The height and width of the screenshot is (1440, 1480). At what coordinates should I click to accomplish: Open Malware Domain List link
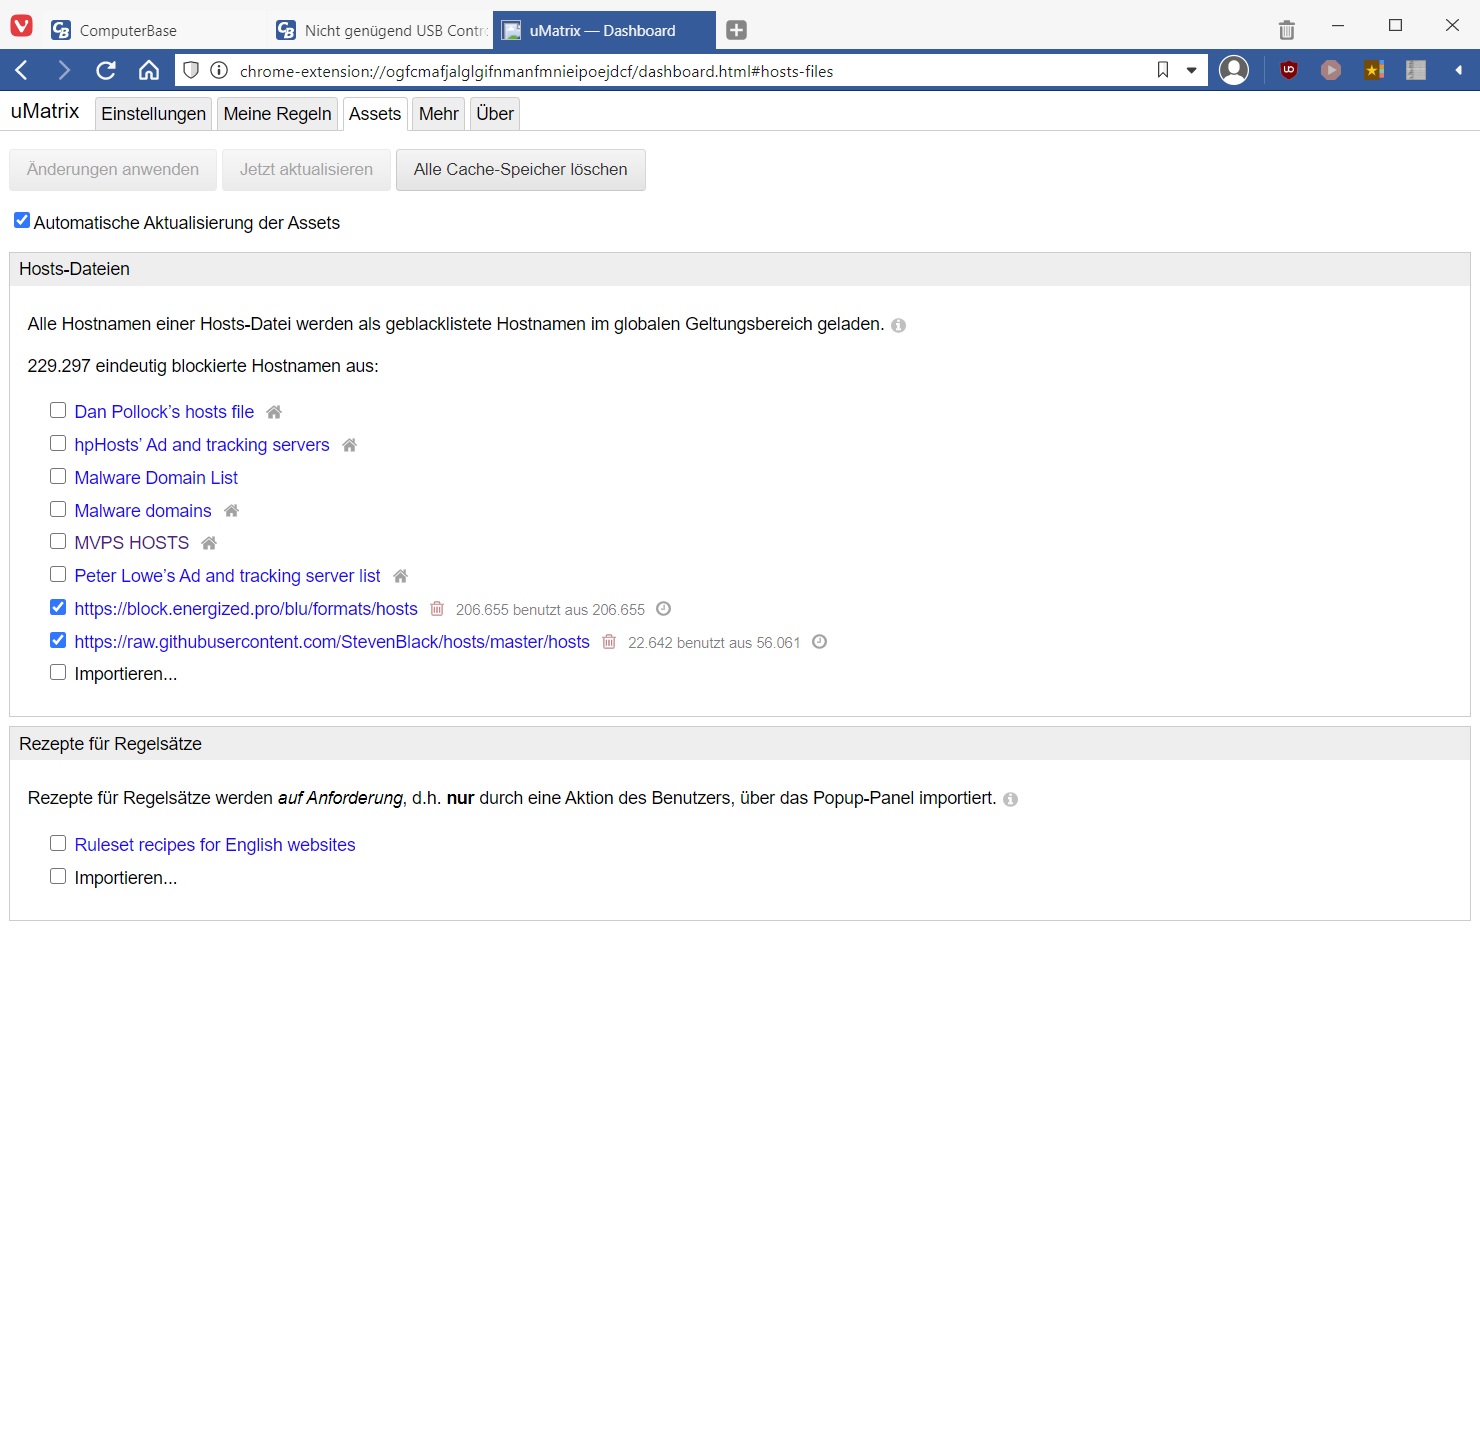click(x=156, y=478)
